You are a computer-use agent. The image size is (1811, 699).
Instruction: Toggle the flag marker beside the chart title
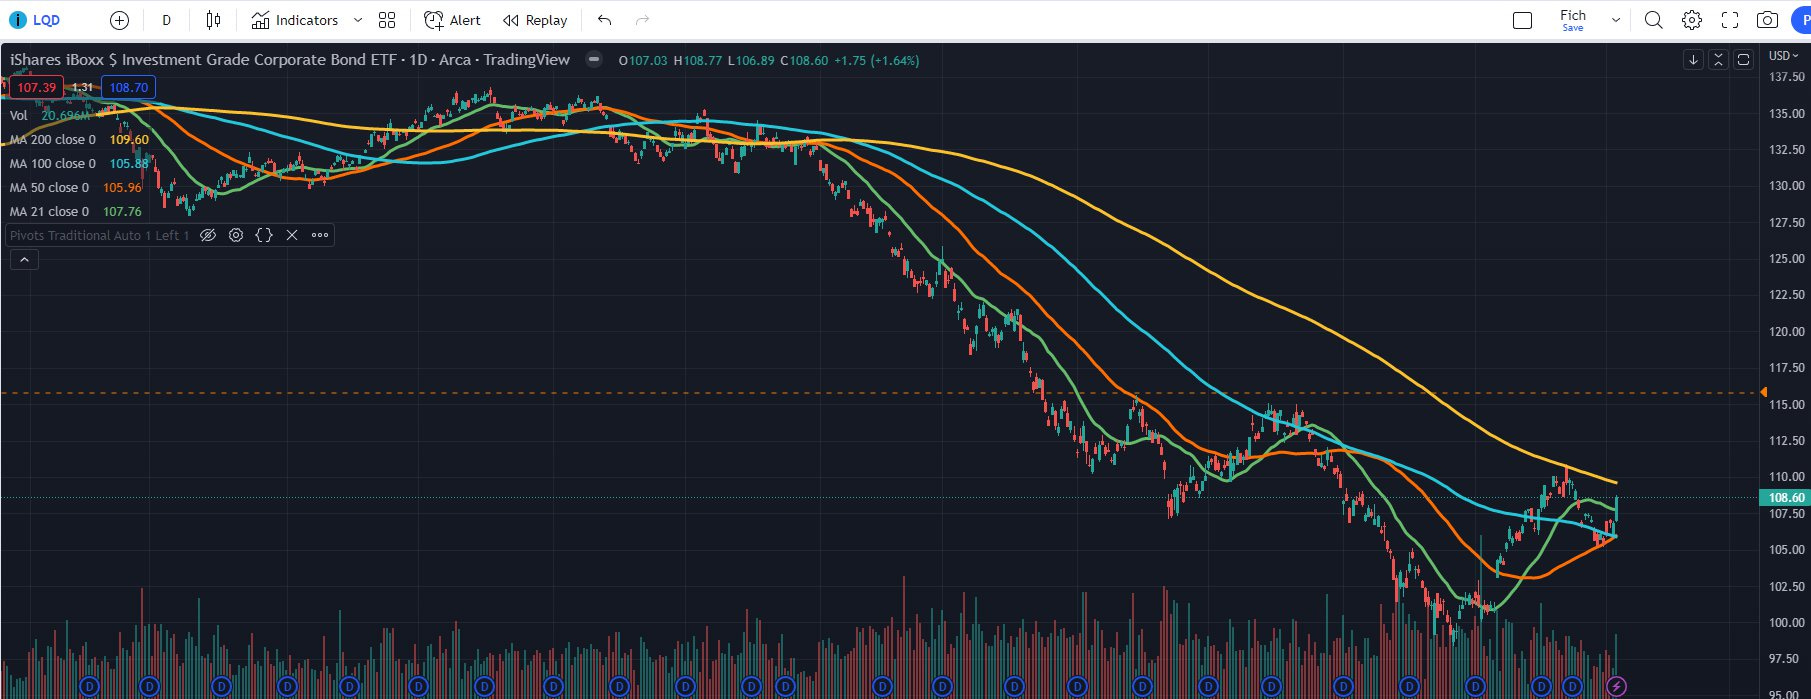(594, 59)
